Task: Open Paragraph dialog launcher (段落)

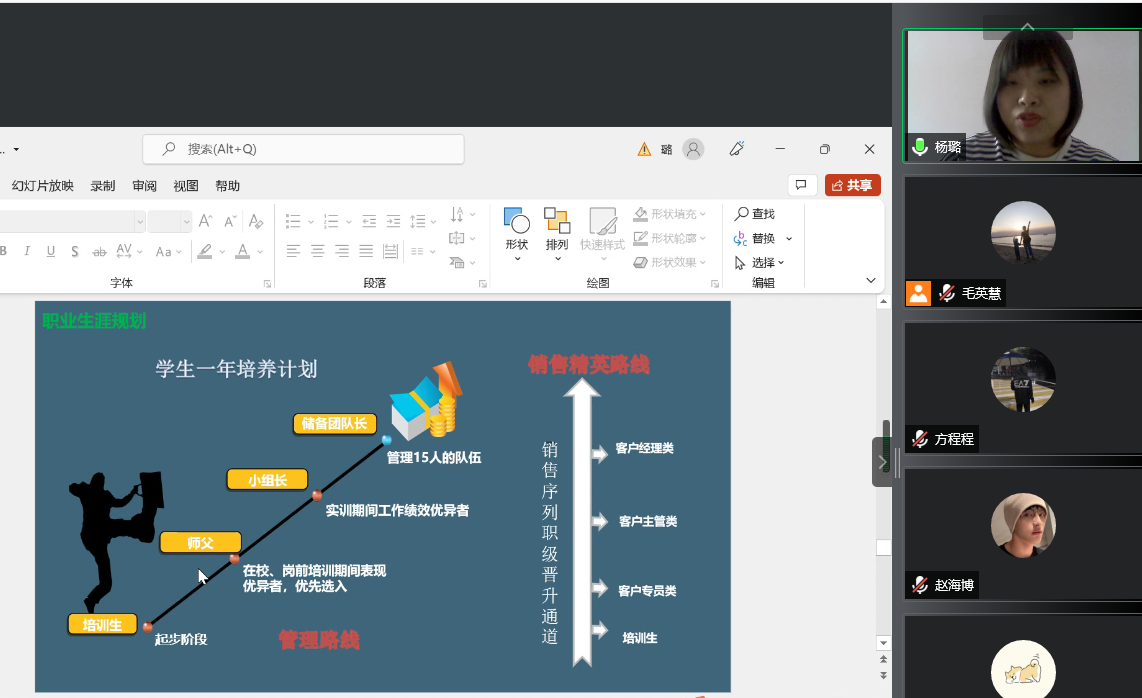Action: coord(482,283)
